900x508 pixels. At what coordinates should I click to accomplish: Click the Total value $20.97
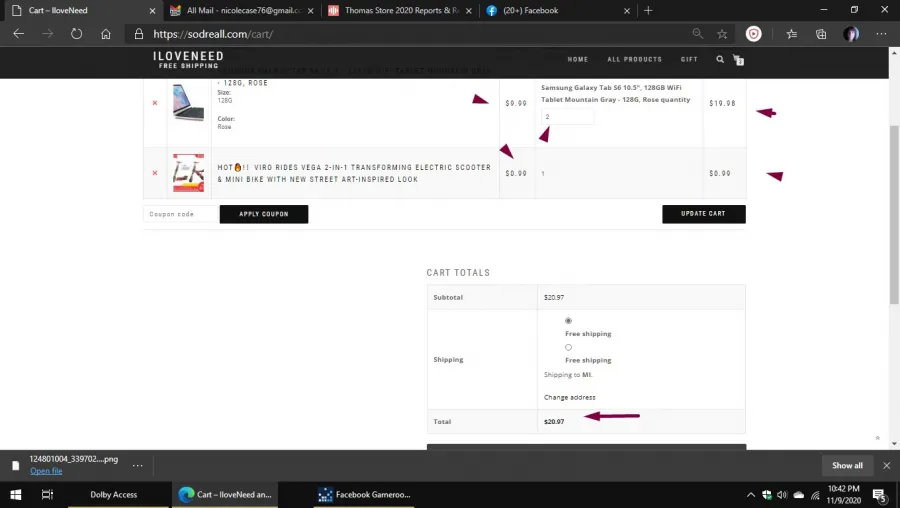(554, 421)
